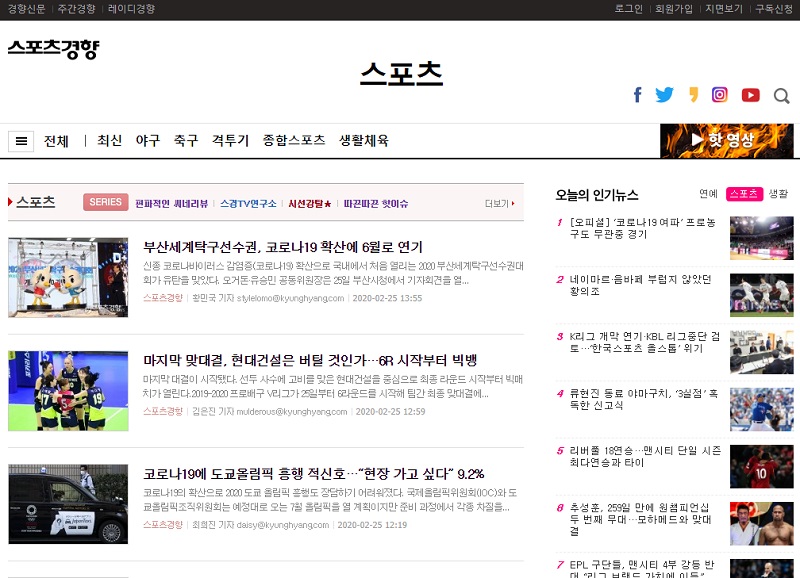This screenshot has width=800, height=578.
Task: Select the 종합스포츠 menu item
Action: 294,140
